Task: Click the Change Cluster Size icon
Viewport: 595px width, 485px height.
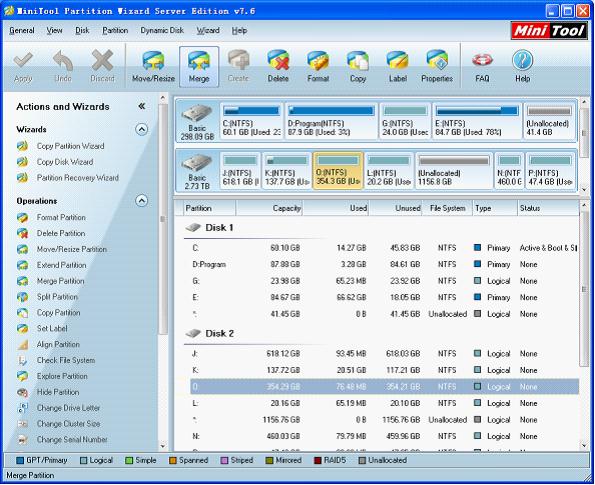Action: click(23, 424)
